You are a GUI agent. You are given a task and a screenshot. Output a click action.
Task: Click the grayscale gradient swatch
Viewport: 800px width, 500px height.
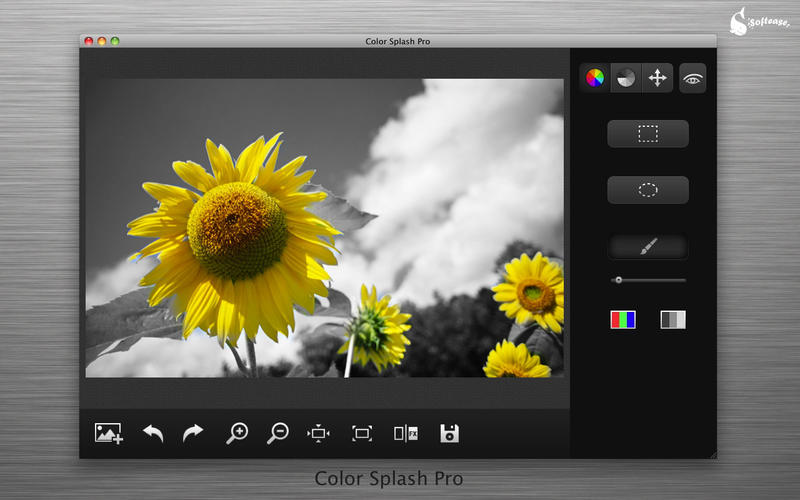[673, 320]
